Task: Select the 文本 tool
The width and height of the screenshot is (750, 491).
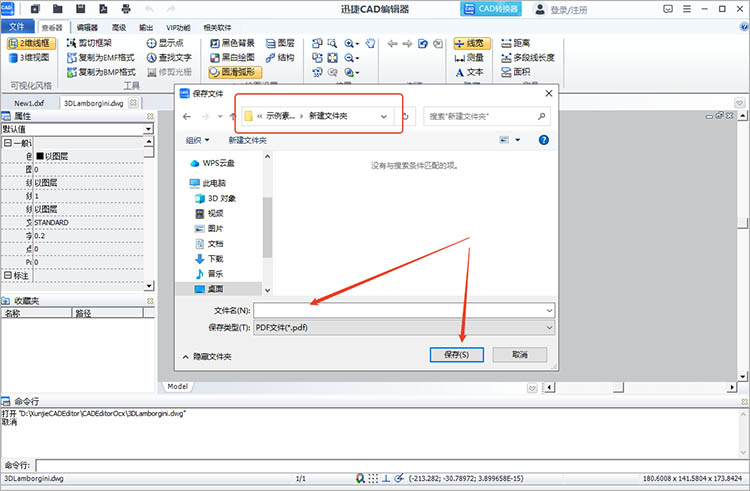Action: [x=469, y=72]
